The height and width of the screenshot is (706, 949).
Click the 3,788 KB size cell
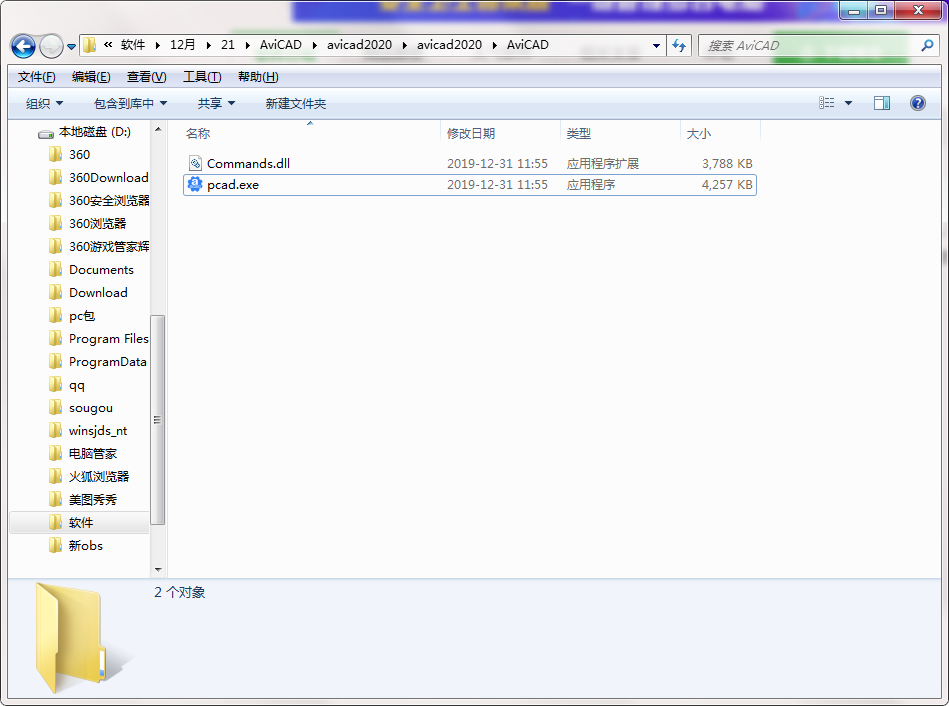[x=727, y=163]
